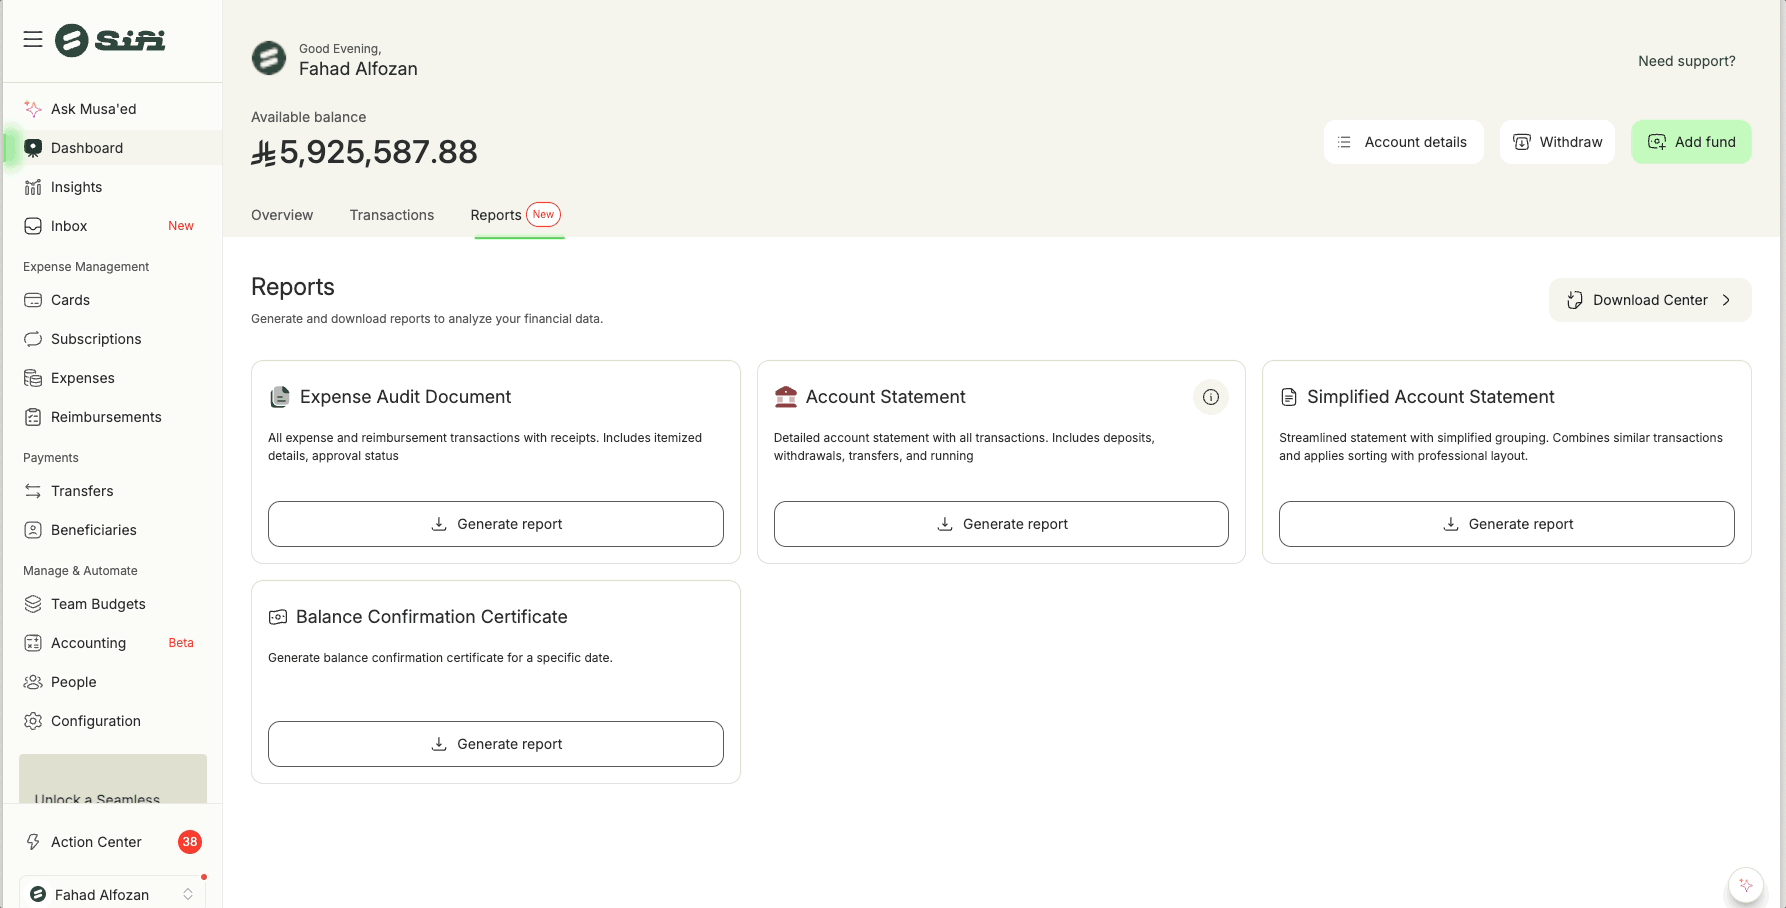Open Reimbursements section

(x=106, y=417)
